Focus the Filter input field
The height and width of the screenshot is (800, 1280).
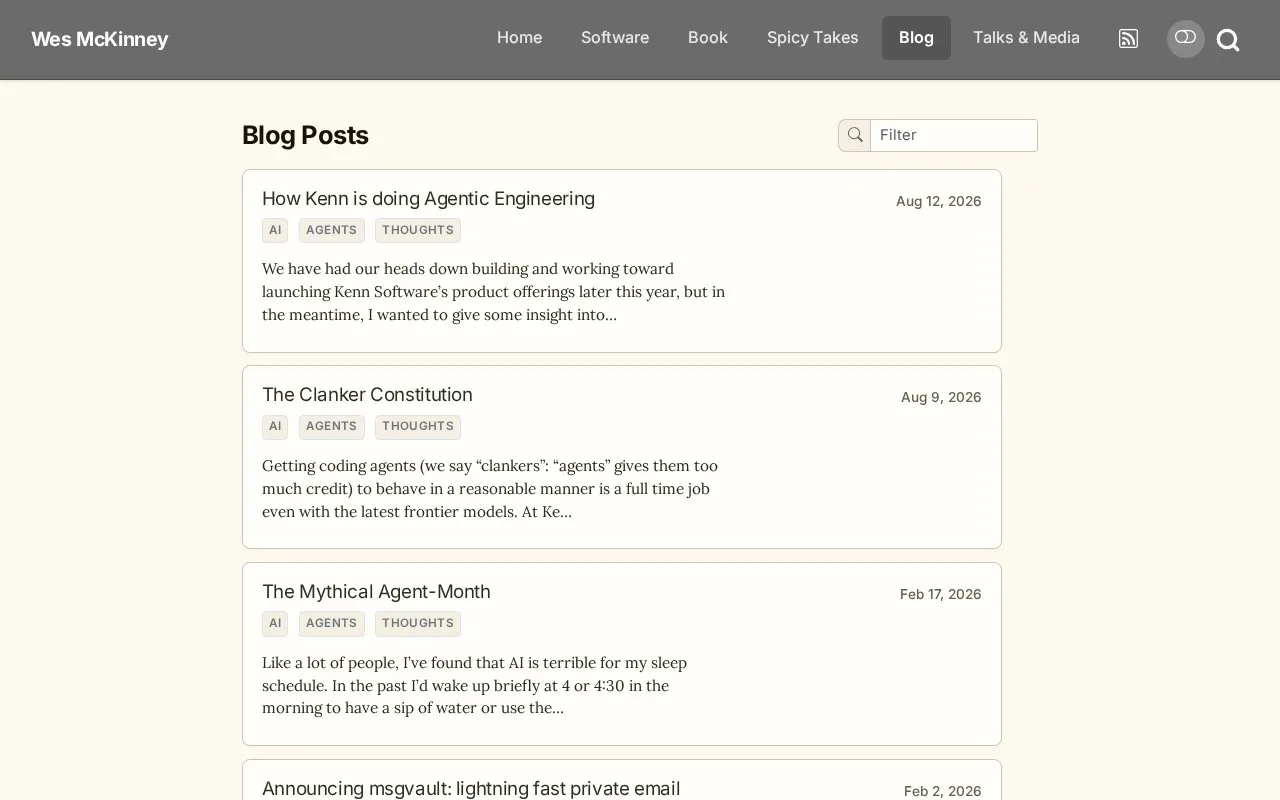click(x=954, y=135)
